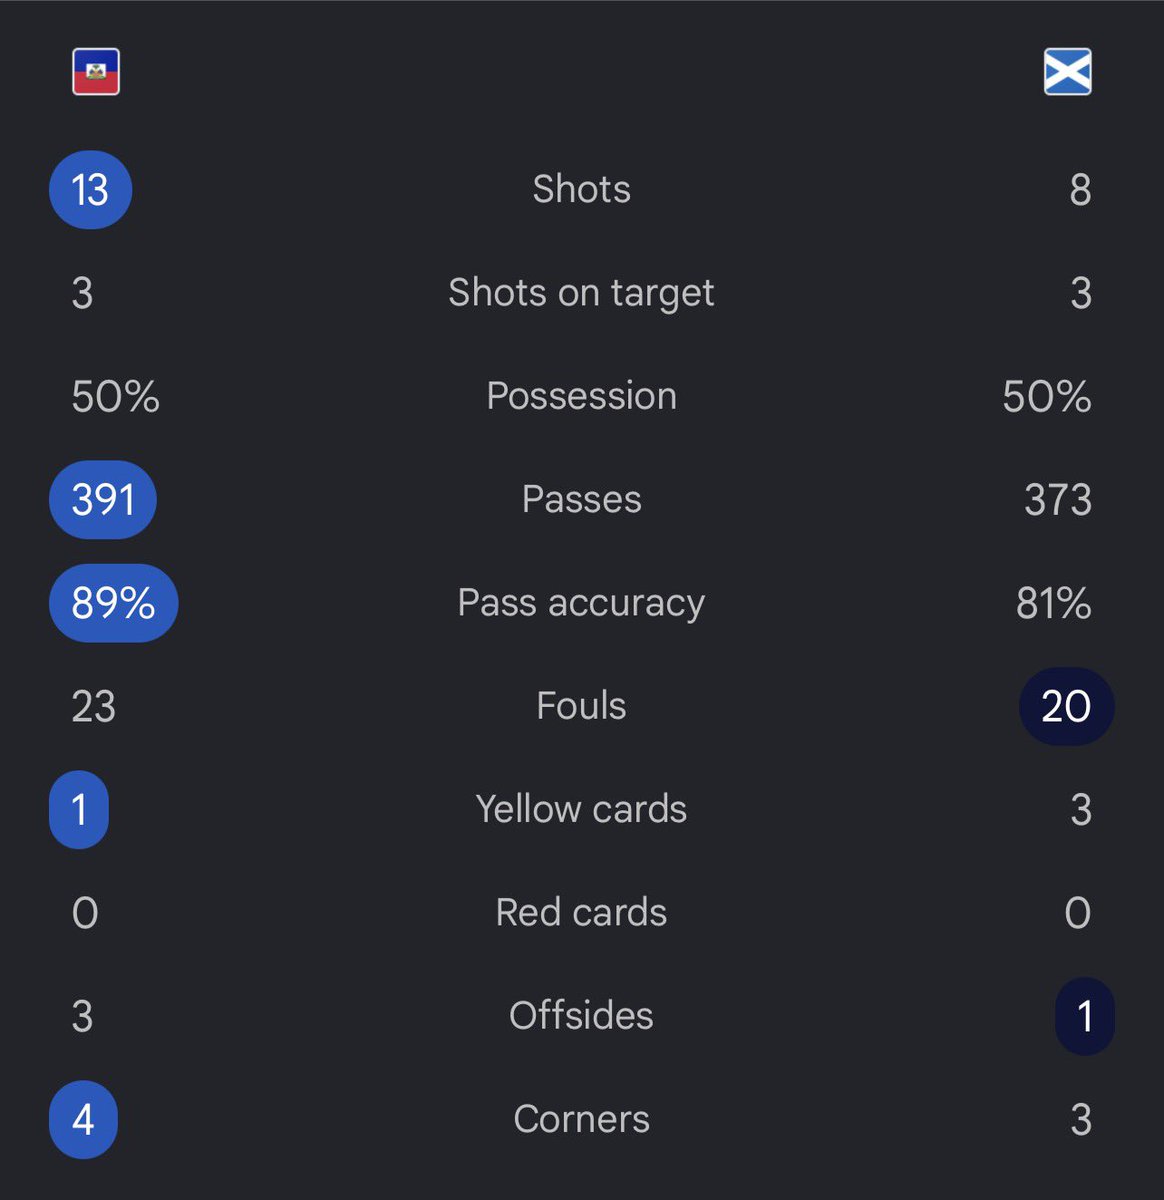Click the Passes stat label

pyautogui.click(x=581, y=499)
